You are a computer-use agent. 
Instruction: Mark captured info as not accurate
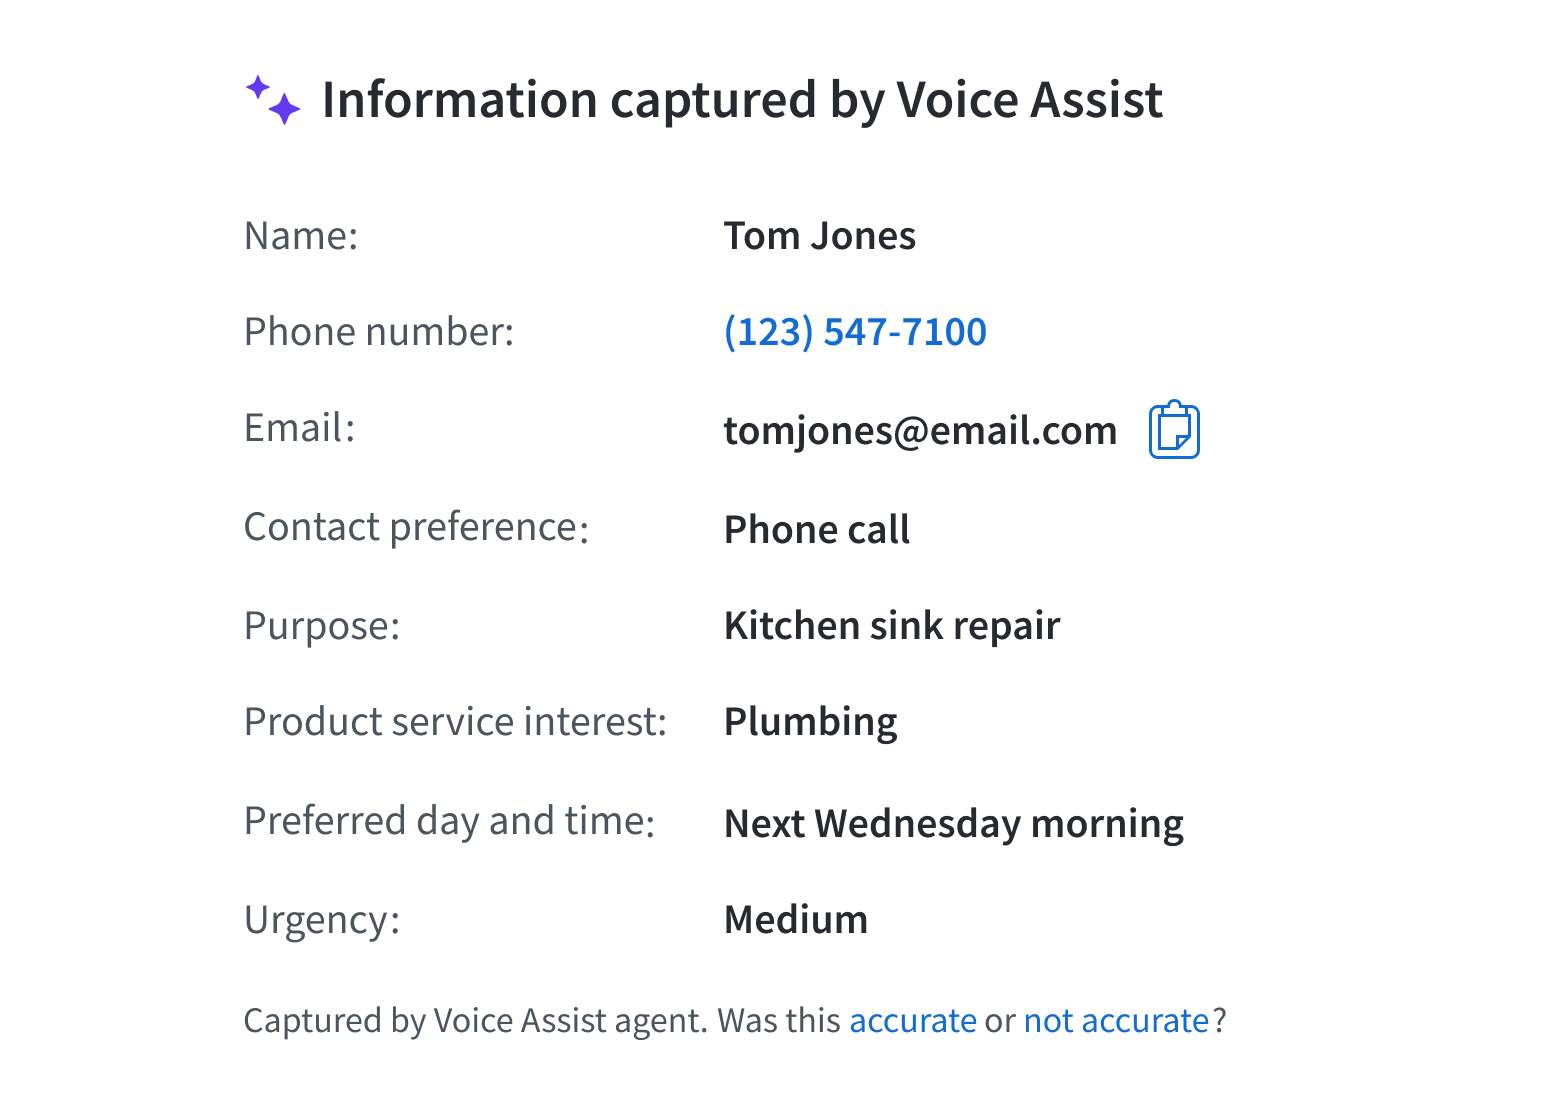click(x=1117, y=1020)
